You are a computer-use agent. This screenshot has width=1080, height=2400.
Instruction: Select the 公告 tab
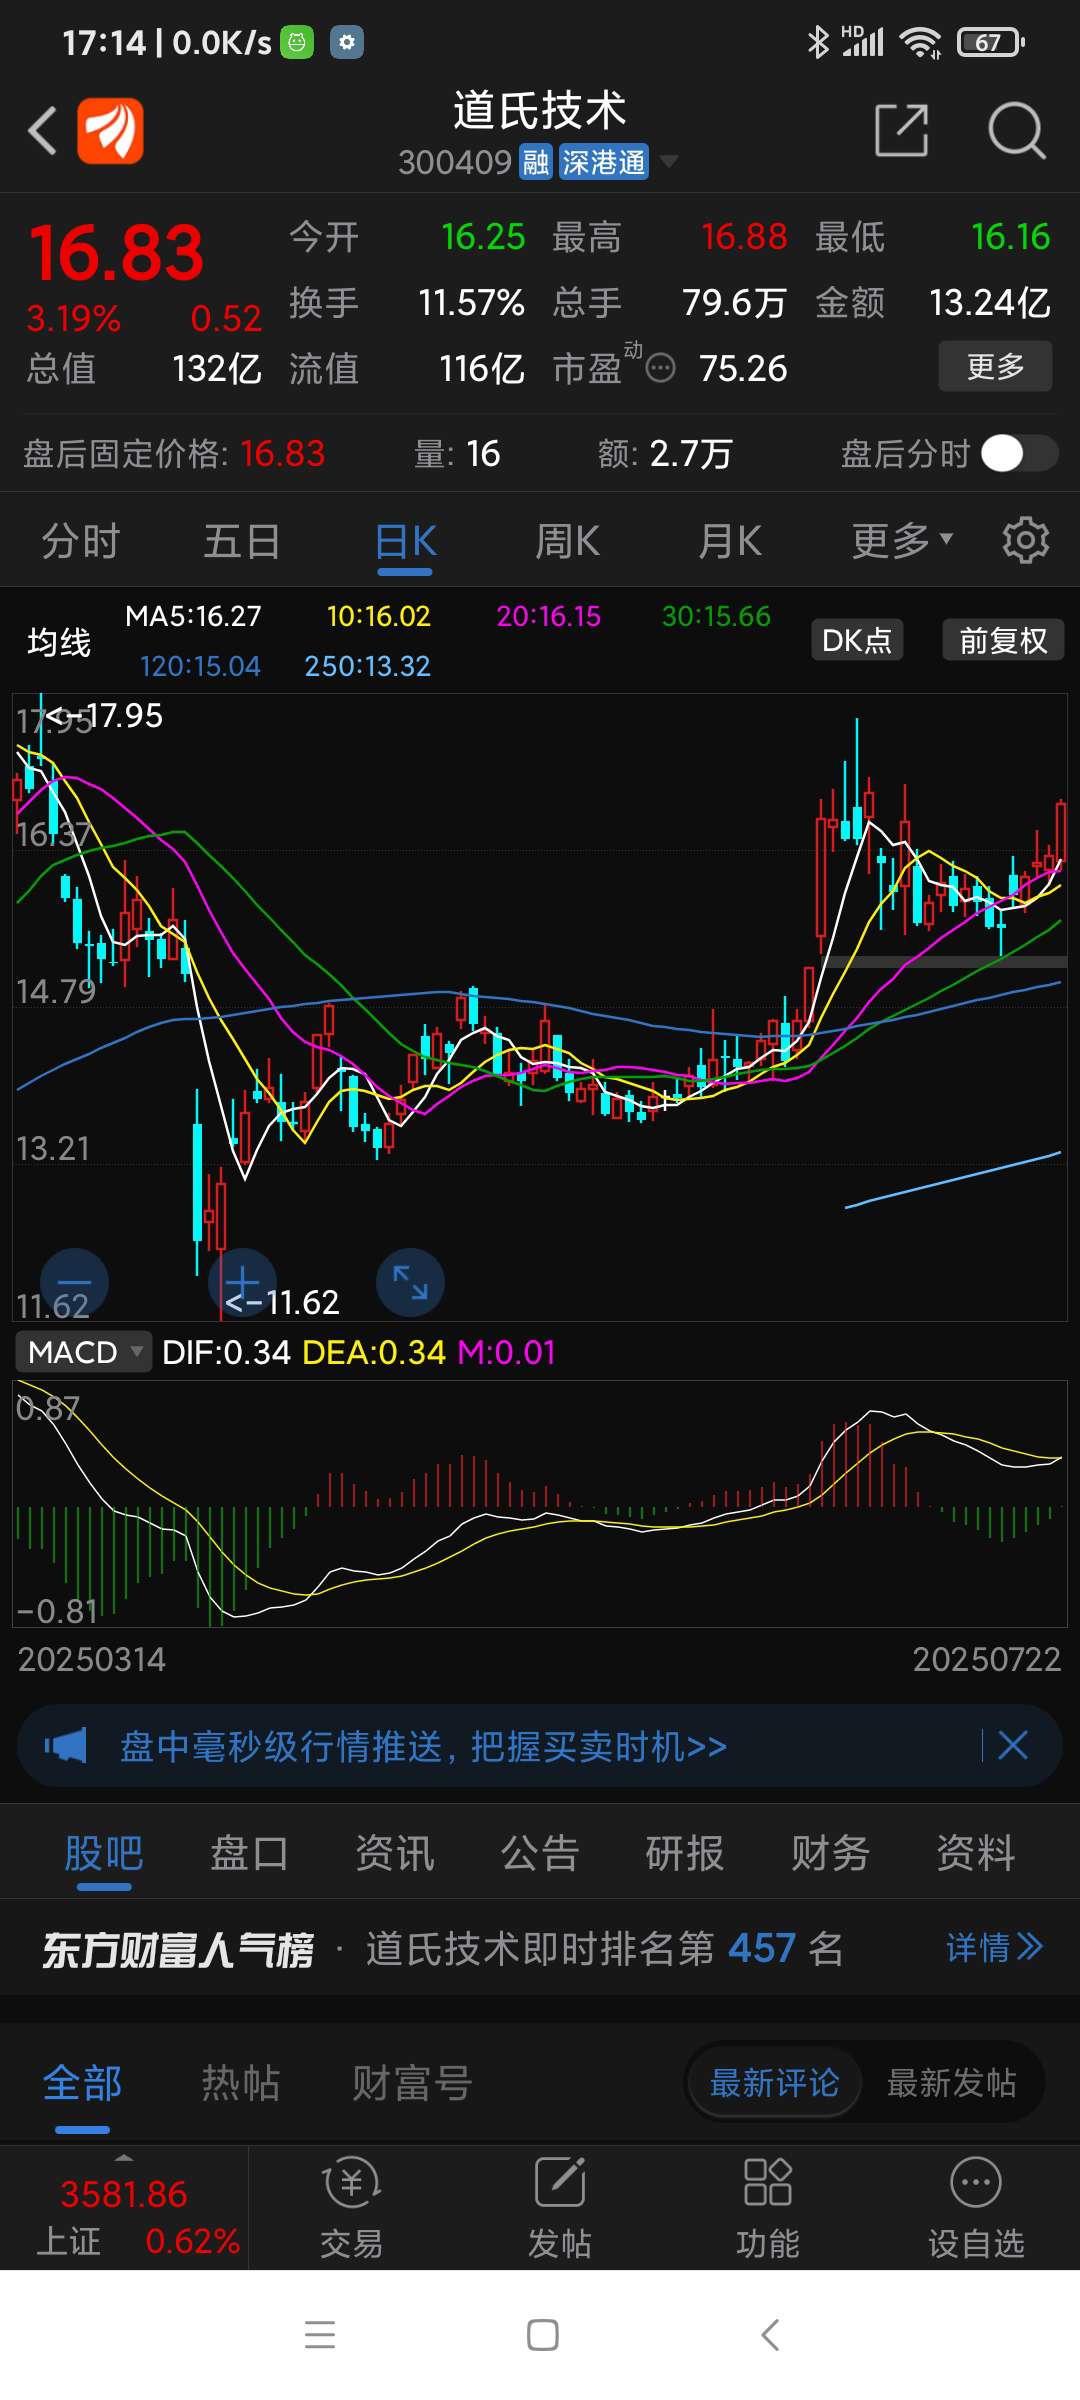[x=540, y=1853]
